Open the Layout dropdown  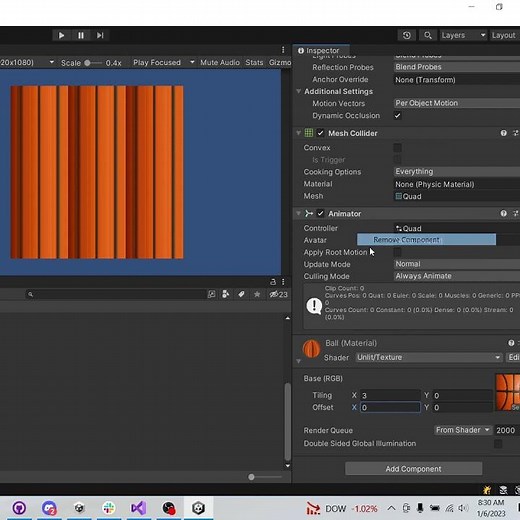505,35
